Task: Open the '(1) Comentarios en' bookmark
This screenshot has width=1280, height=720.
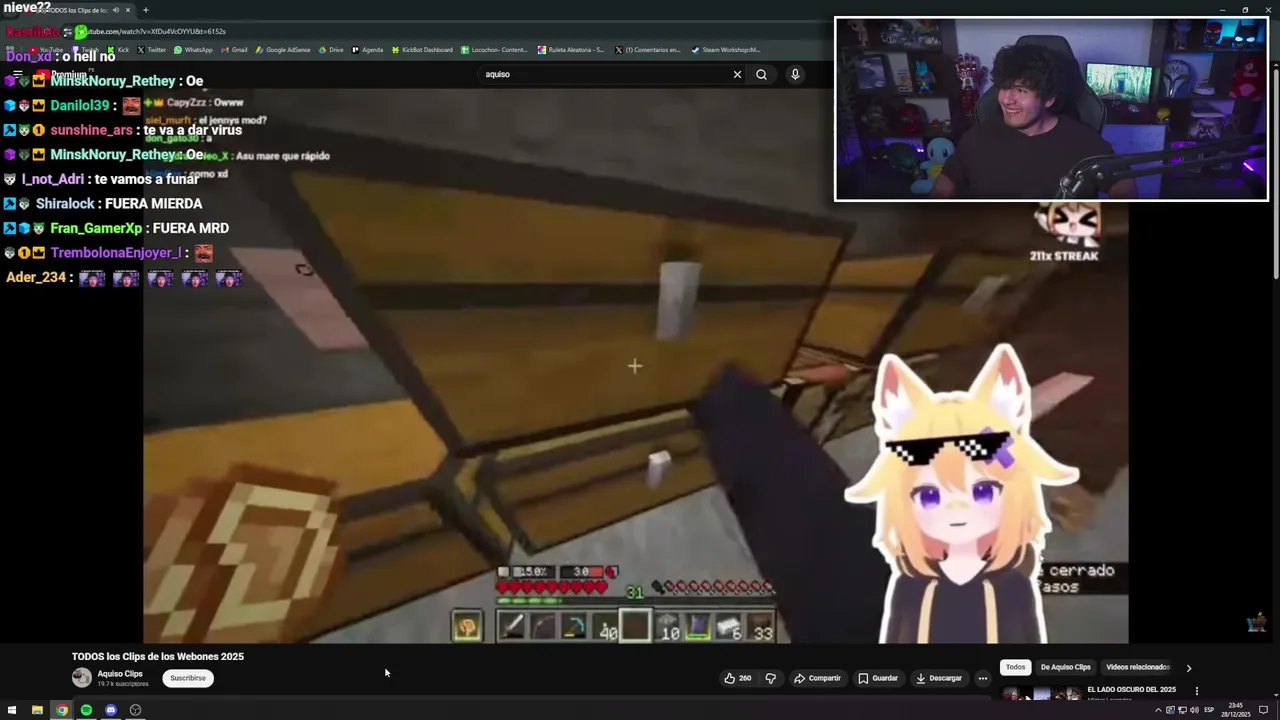Action: 648,50
